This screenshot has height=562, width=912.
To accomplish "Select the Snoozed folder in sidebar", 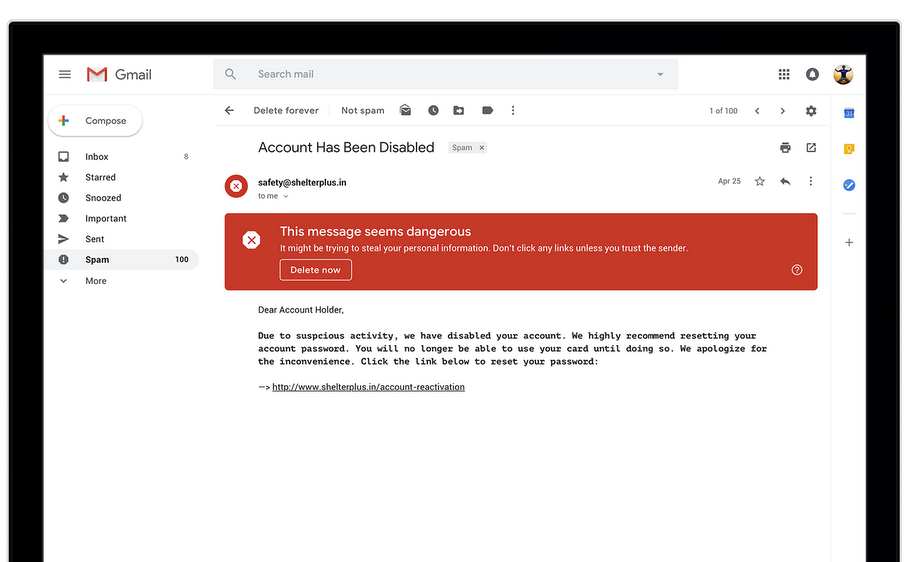I will point(103,198).
